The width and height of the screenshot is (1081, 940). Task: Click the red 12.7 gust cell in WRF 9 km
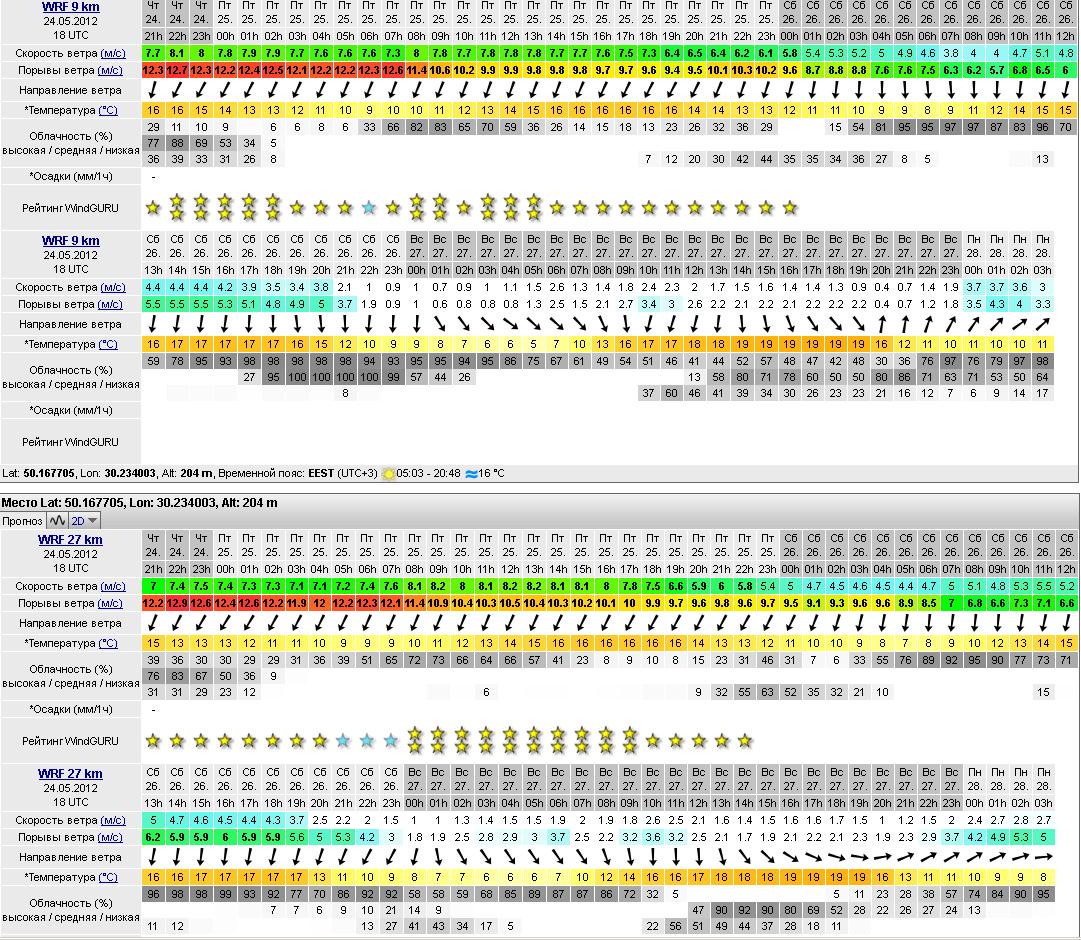point(177,70)
